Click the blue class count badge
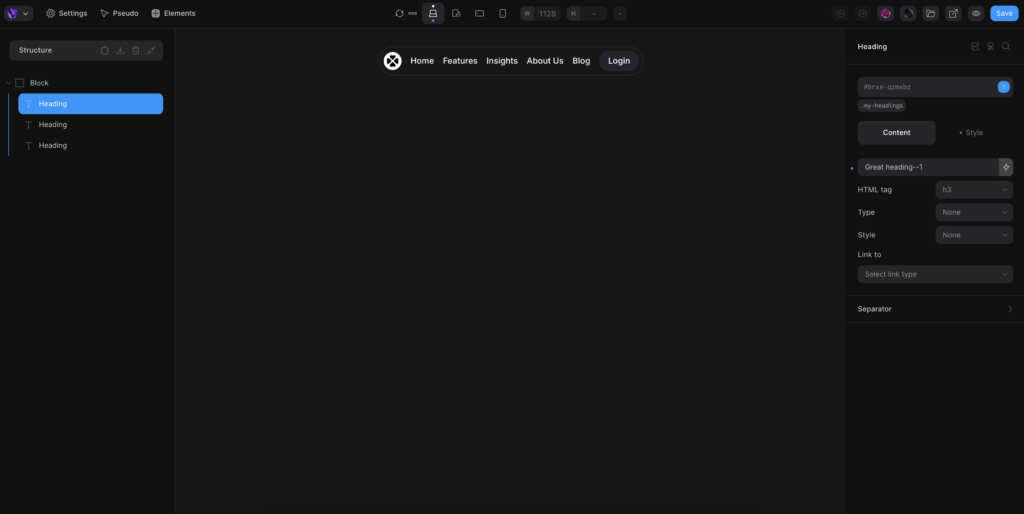1024x514 pixels. pyautogui.click(x=1004, y=87)
